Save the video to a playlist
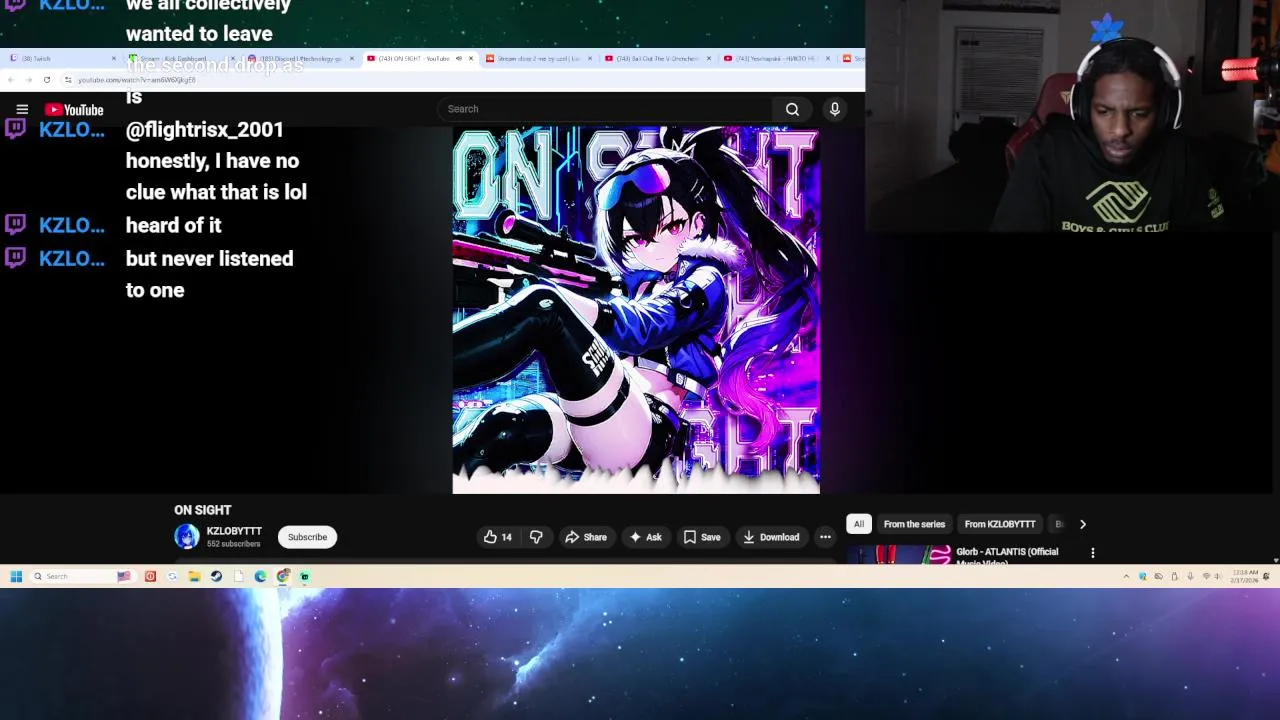Screen dimensions: 1280x720 tap(702, 537)
